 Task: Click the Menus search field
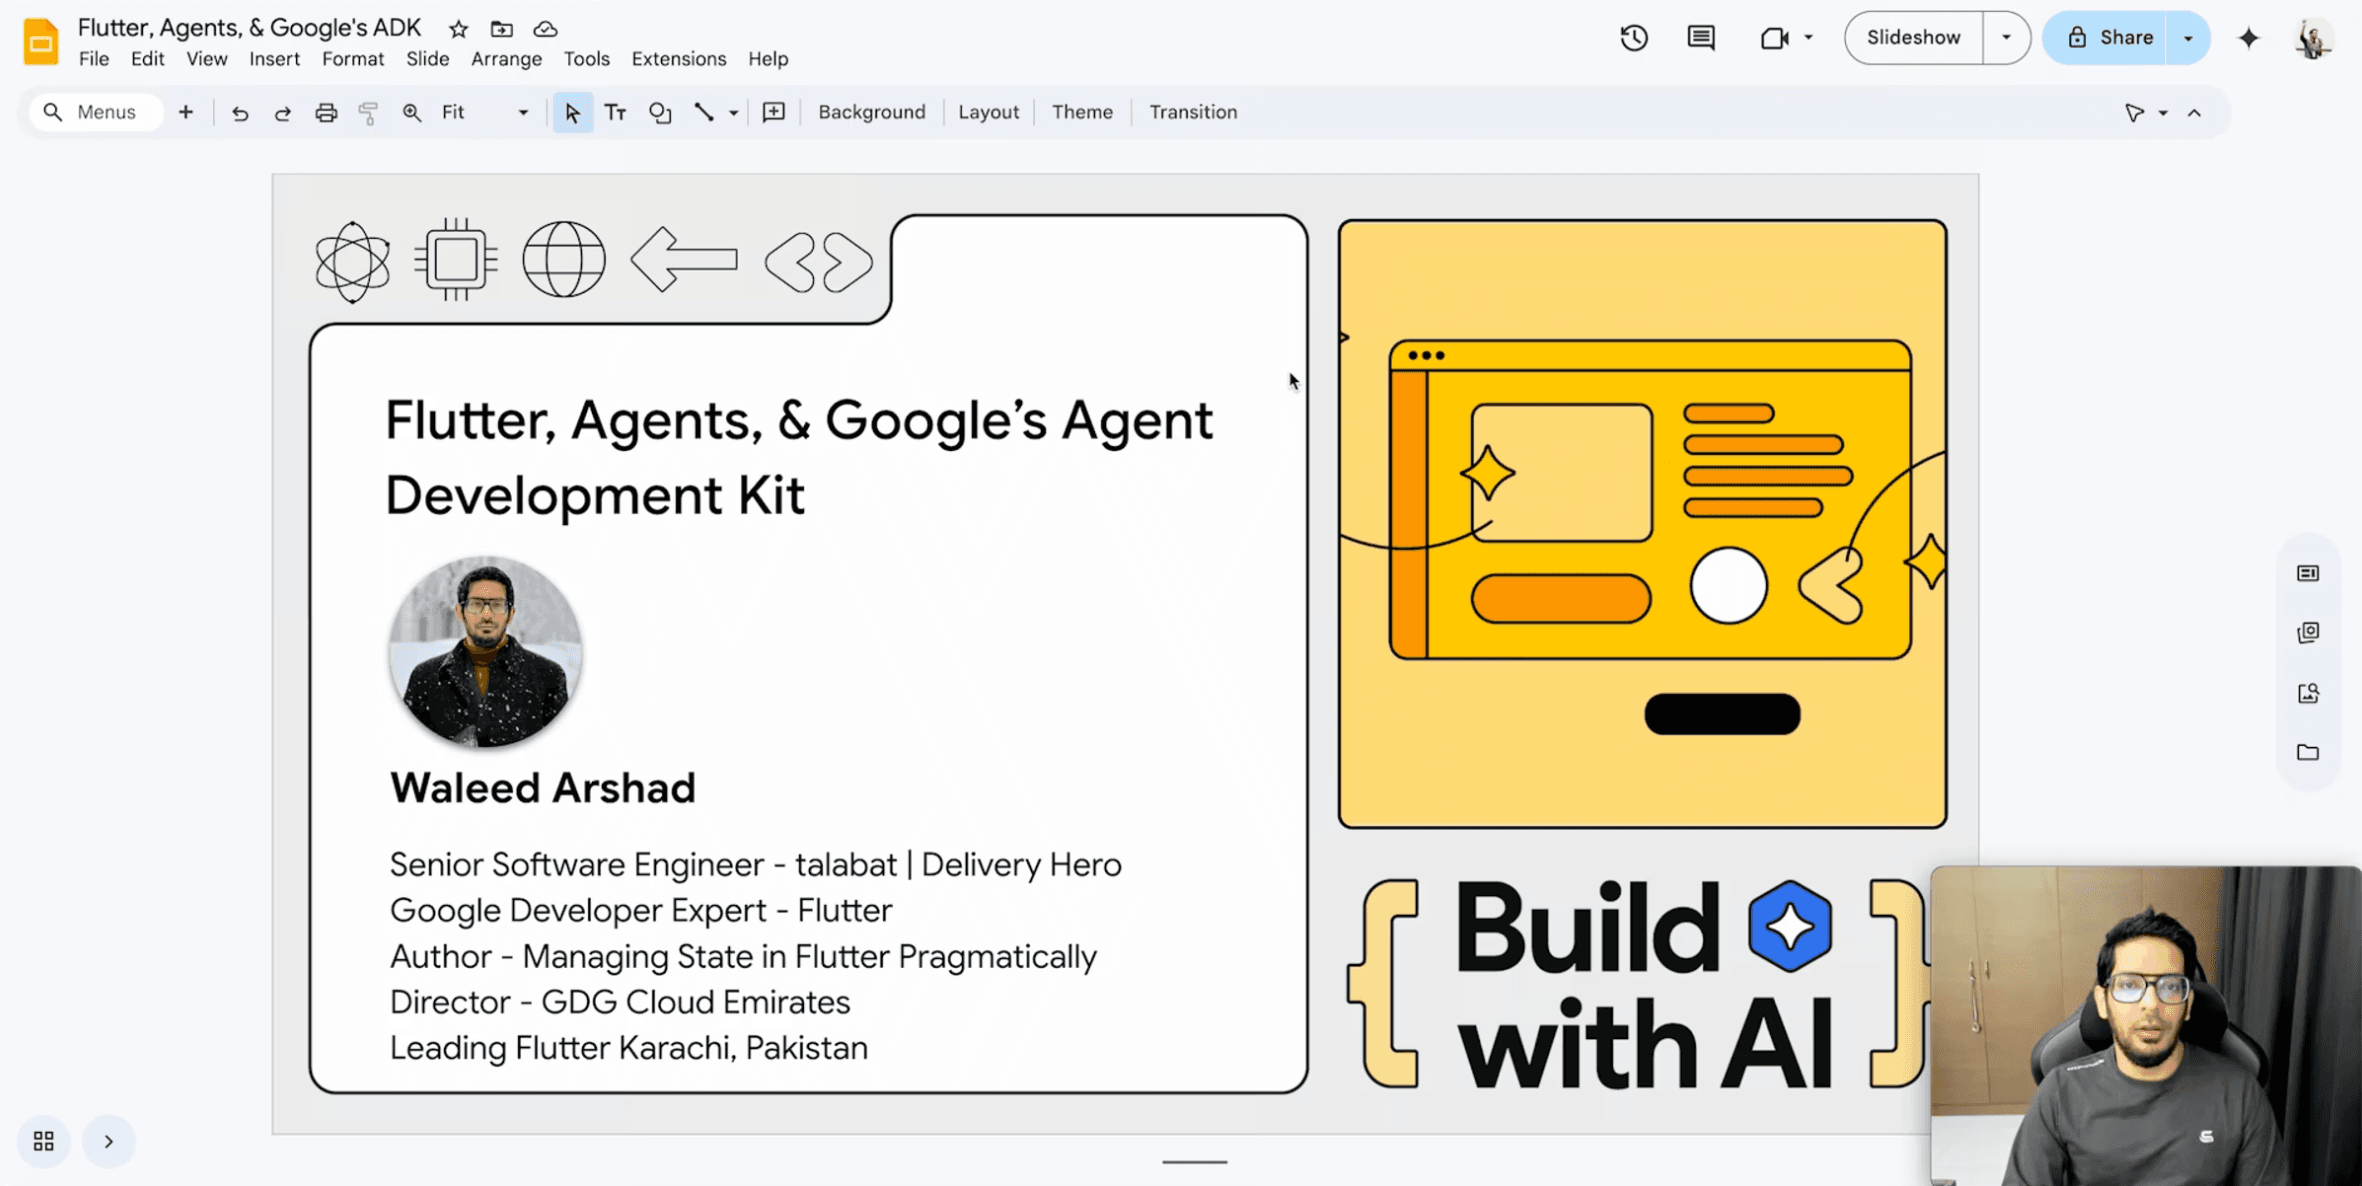coord(96,112)
